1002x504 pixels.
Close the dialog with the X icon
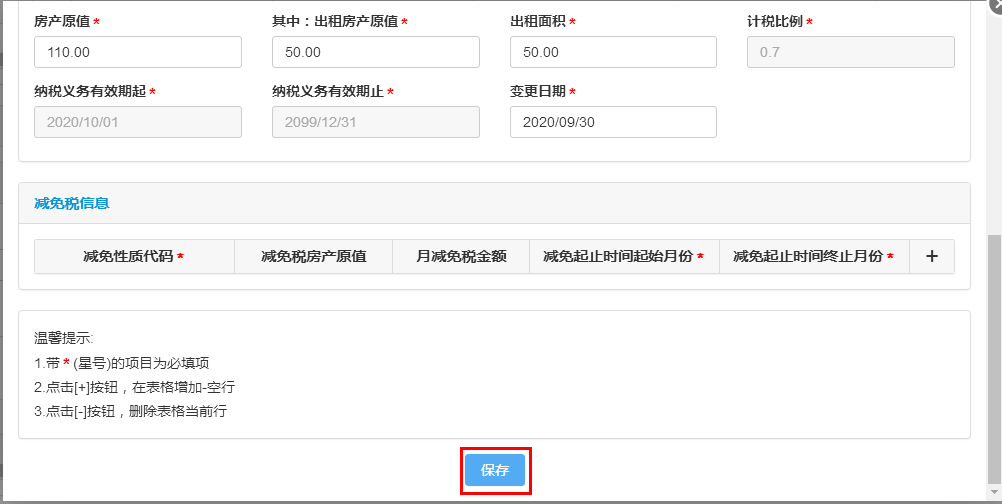pos(996,4)
